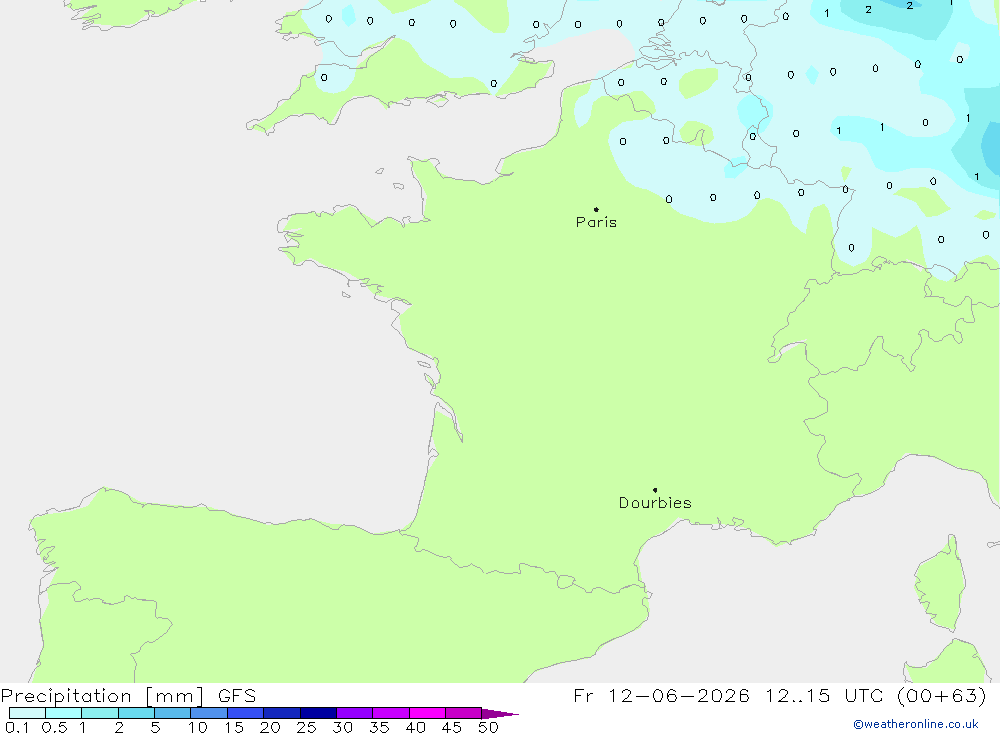The image size is (1000, 733).
Task: Select the 35–40 mm legend color swatch
Action: click(391, 713)
